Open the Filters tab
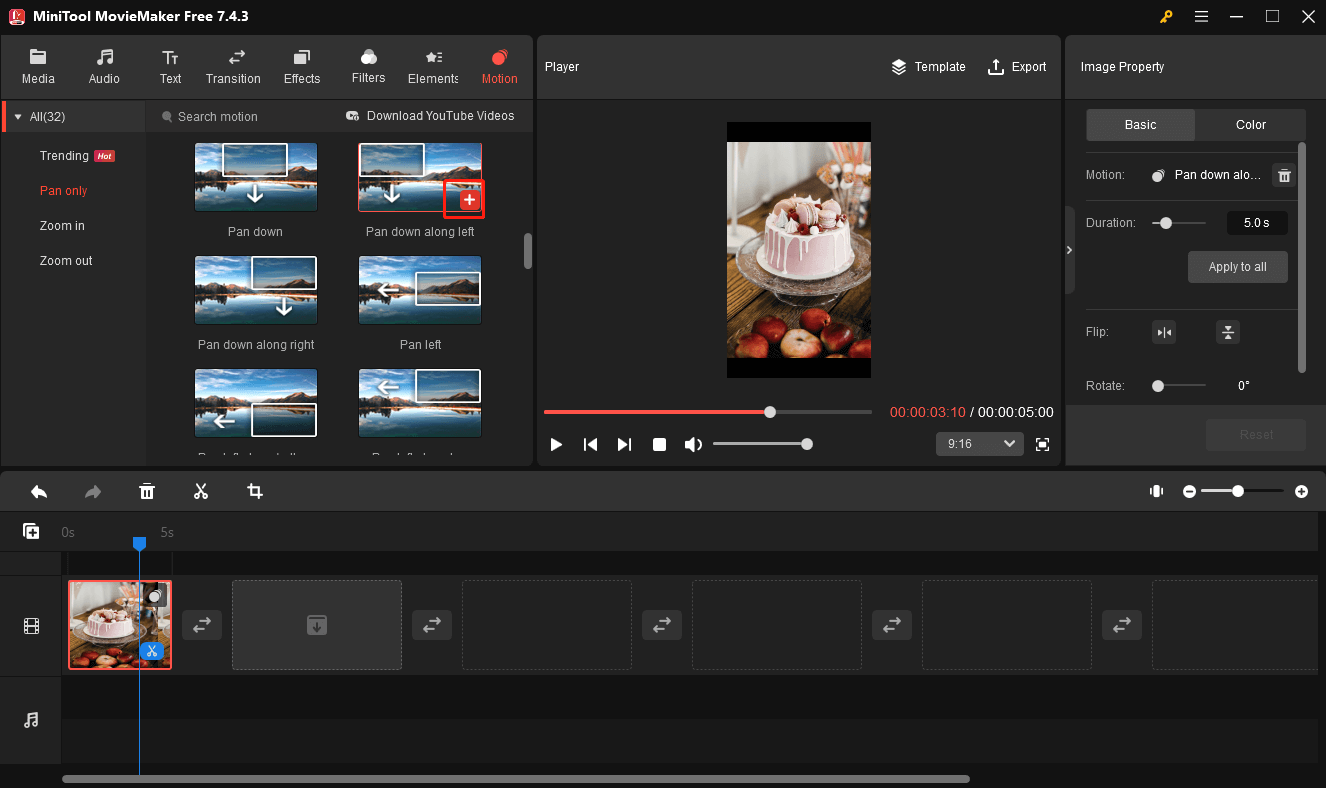 click(368, 67)
